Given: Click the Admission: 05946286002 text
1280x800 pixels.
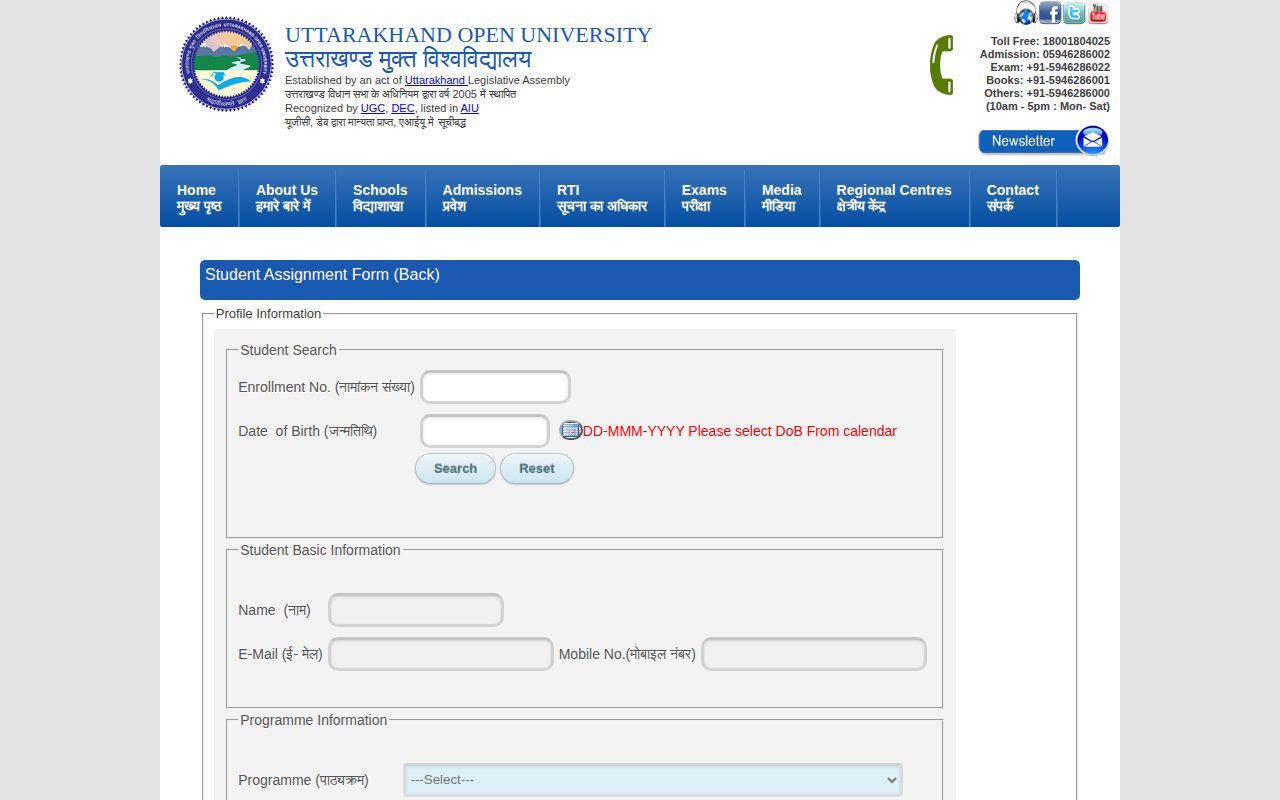Looking at the screenshot, I should tap(1044, 54).
